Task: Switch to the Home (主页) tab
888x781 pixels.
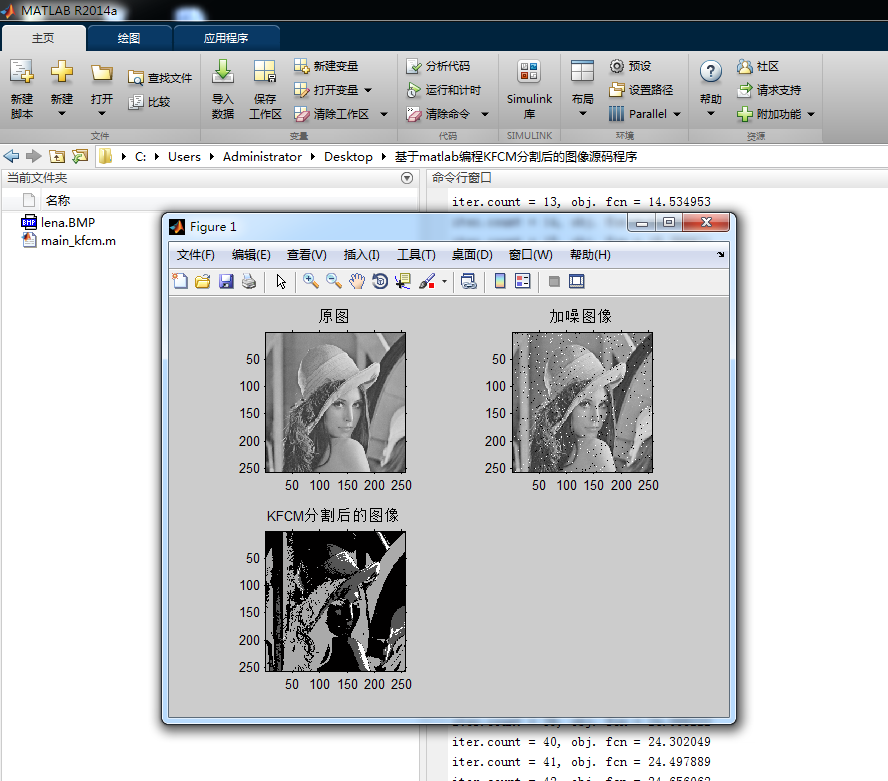Action: click(43, 38)
